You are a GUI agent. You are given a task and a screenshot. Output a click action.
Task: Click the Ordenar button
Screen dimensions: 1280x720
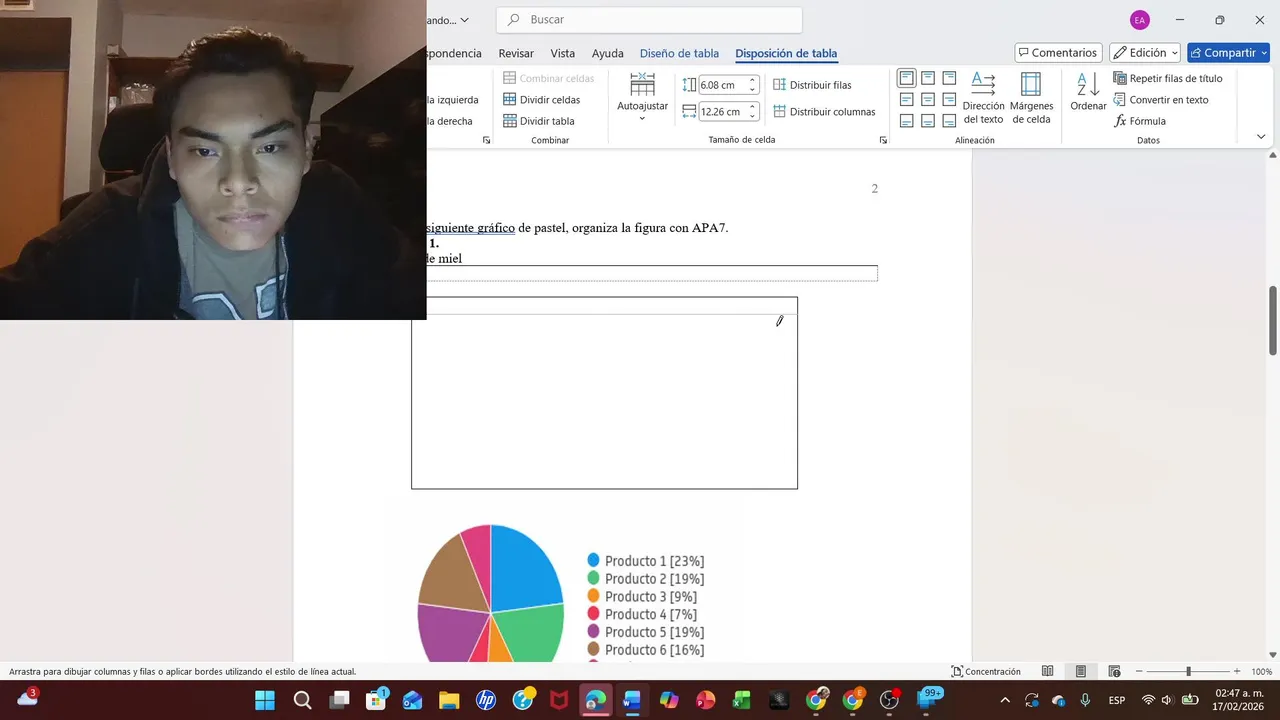point(1088,92)
